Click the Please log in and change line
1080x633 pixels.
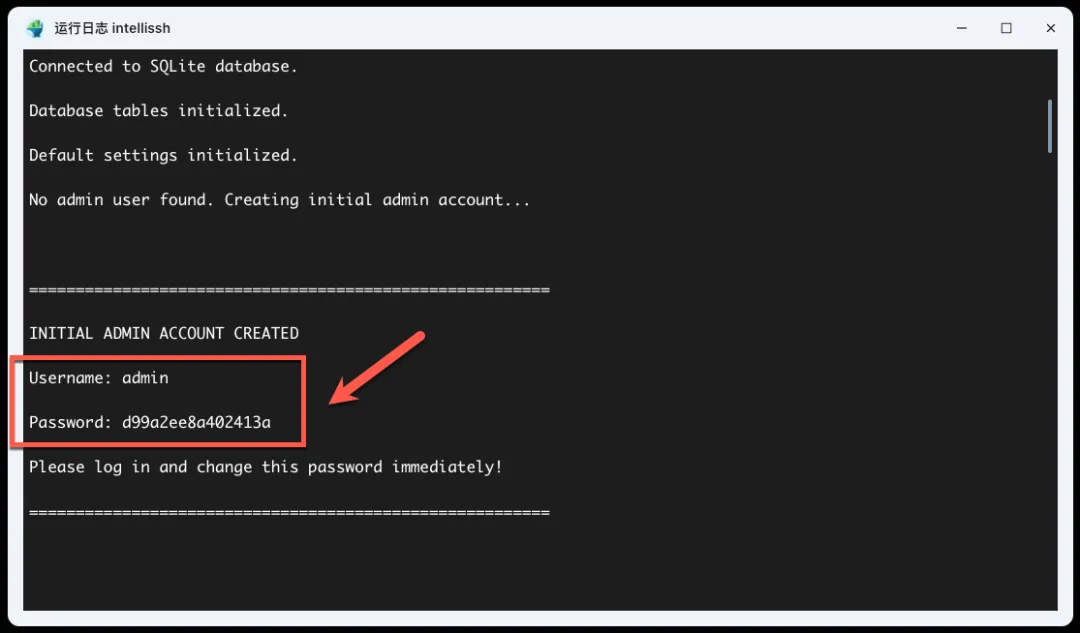pos(266,467)
